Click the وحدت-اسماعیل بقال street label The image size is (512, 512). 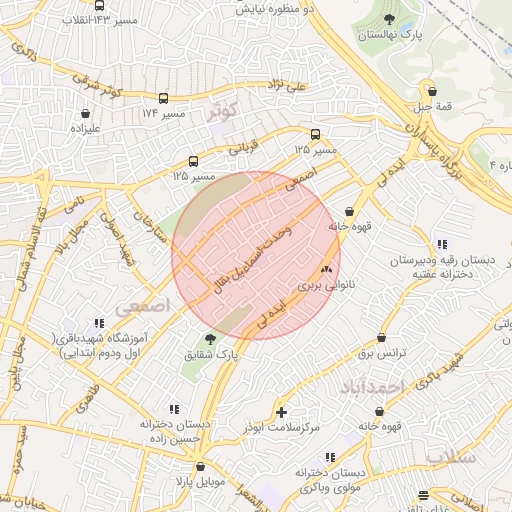coord(253,260)
